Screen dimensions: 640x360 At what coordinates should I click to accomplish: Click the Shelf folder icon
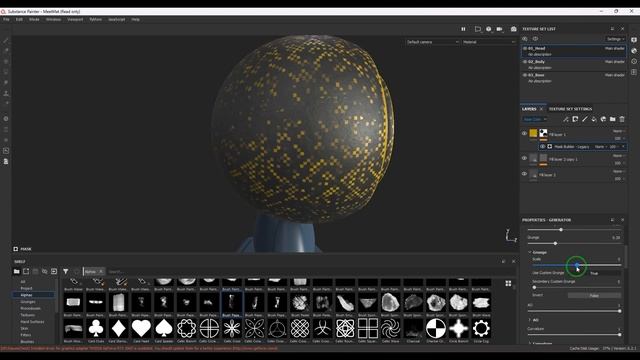(16, 271)
